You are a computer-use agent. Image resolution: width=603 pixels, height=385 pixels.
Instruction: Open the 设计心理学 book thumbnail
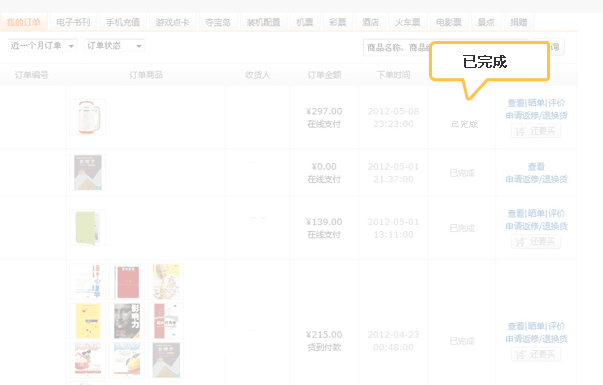coord(88,282)
